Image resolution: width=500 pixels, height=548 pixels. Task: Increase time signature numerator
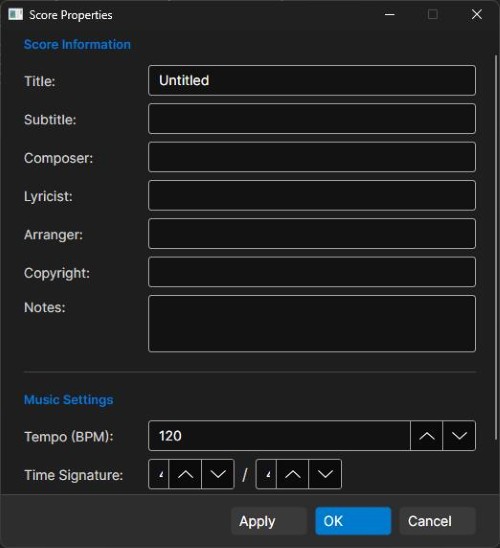tap(185, 474)
